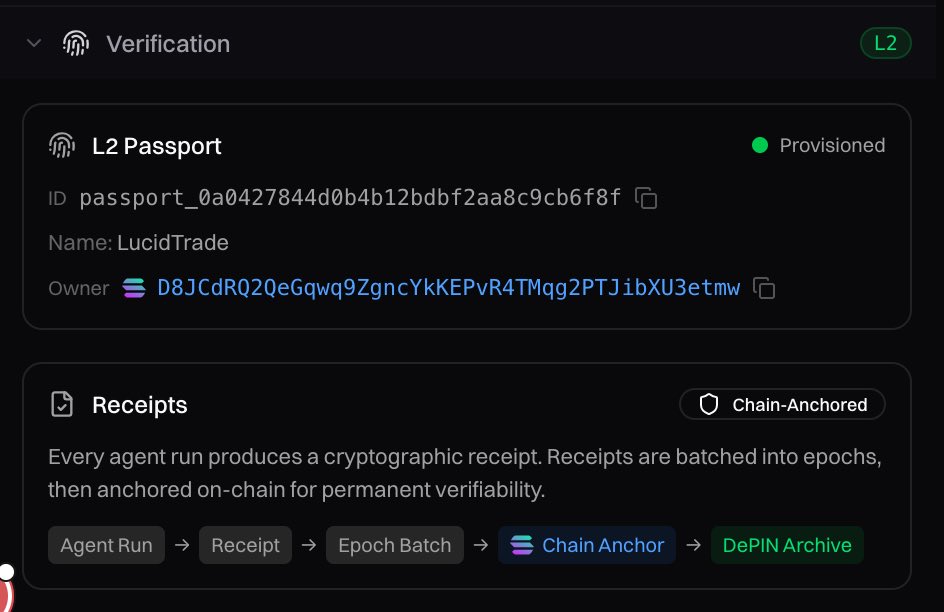Screen dimensions: 944x612
Task: Open owner address D8JCdRQ2QeGqwq9Z... link
Action: pyautogui.click(x=449, y=288)
